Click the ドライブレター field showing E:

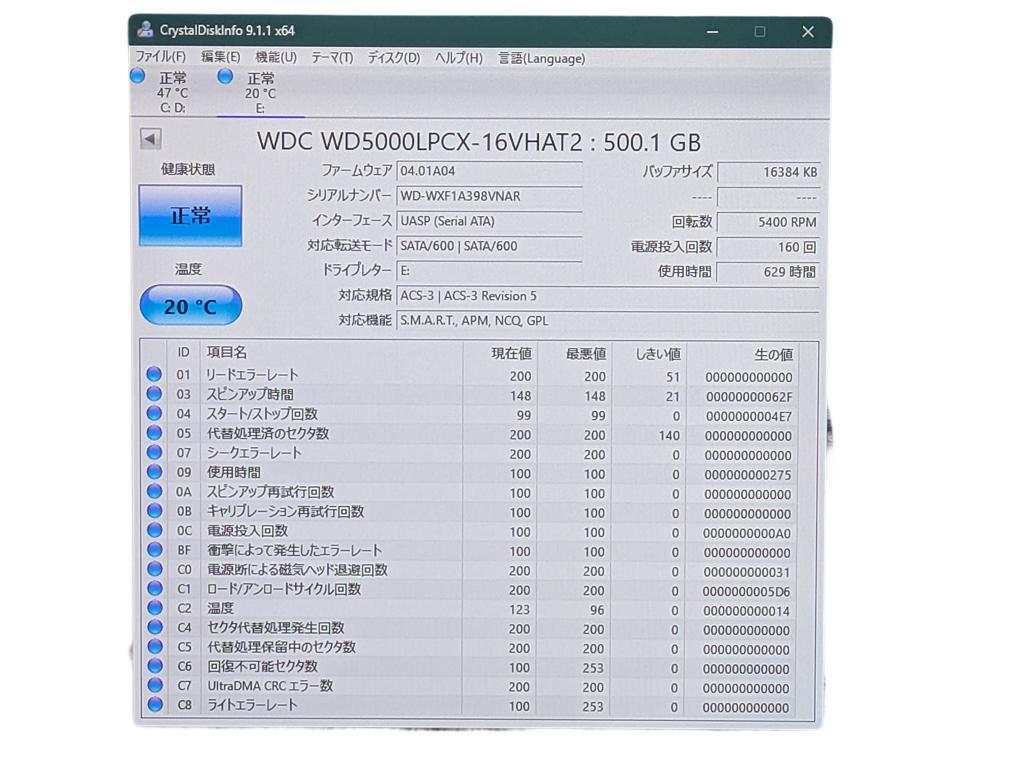pos(489,271)
